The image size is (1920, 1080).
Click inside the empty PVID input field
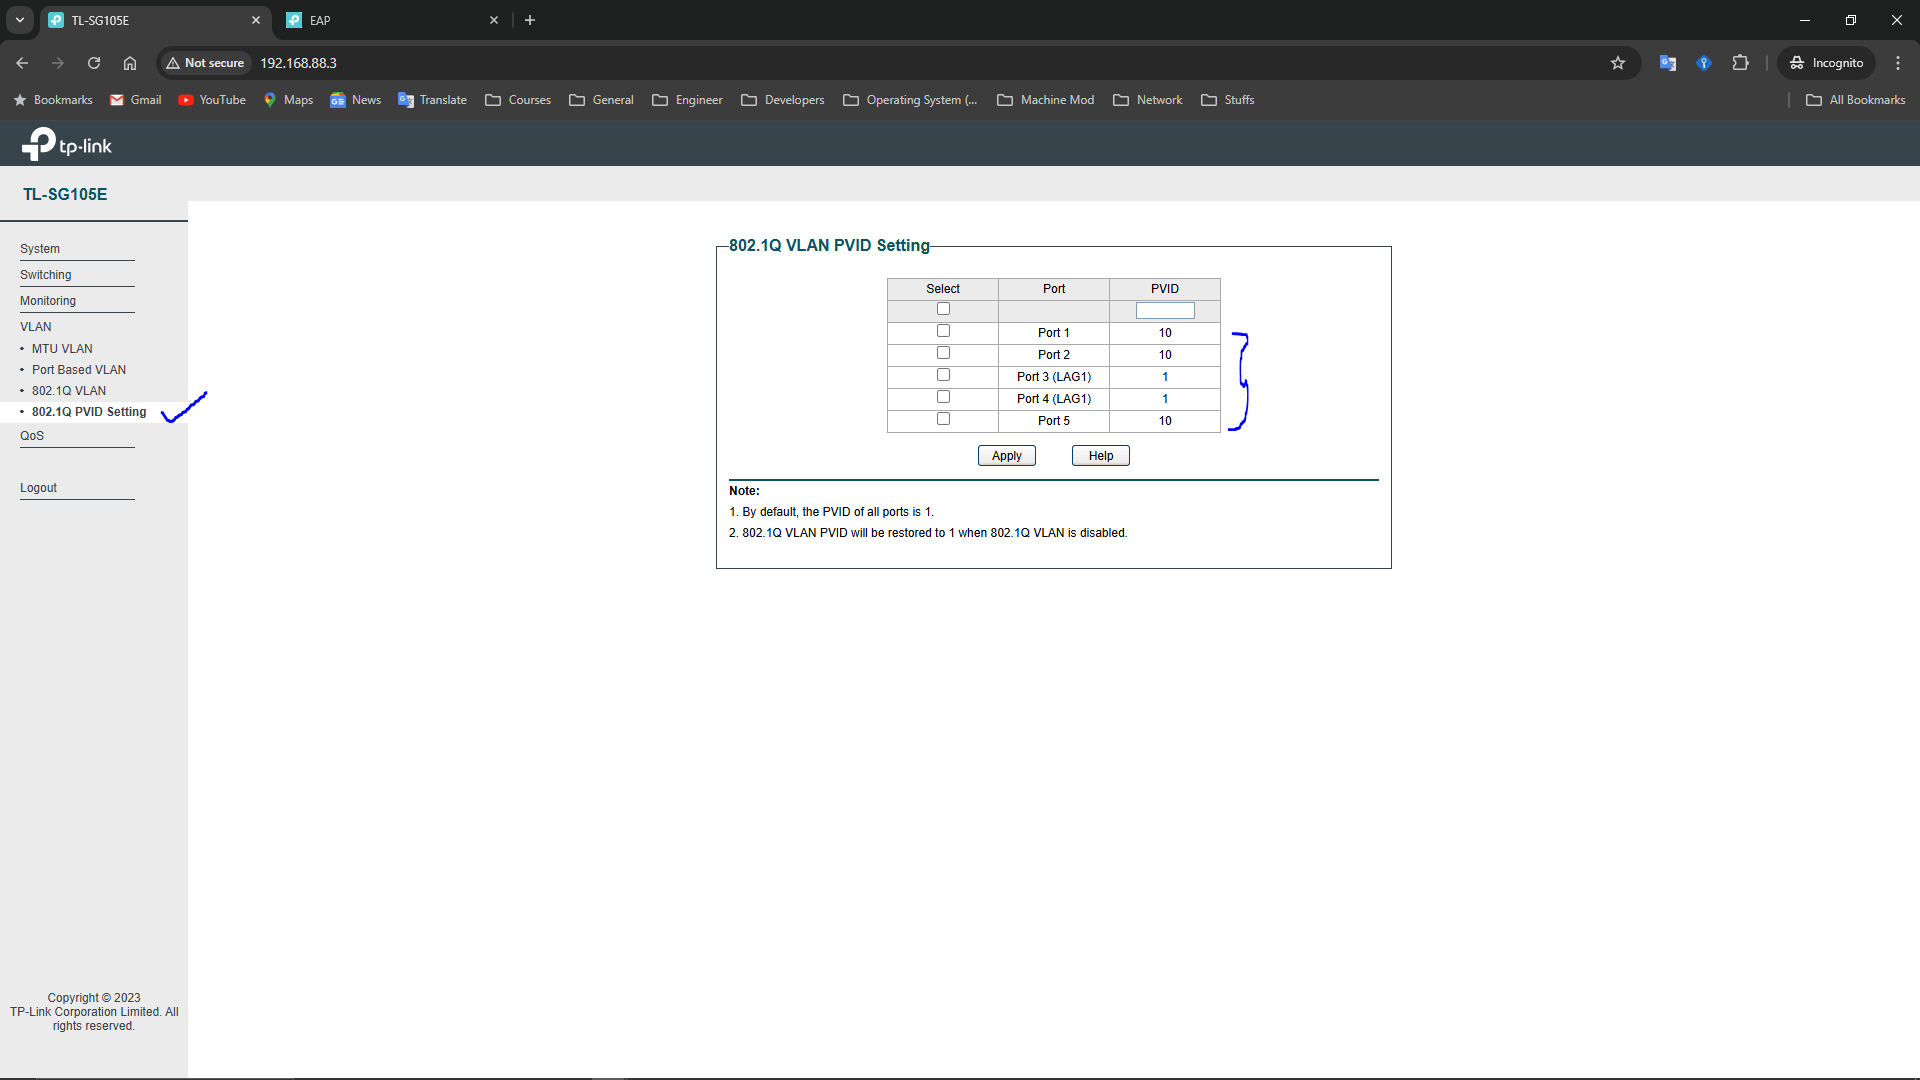pos(1165,310)
